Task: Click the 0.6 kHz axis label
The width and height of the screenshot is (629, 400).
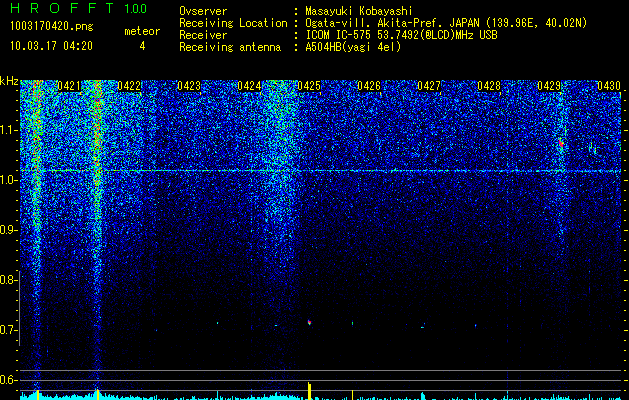Action: coord(7,380)
